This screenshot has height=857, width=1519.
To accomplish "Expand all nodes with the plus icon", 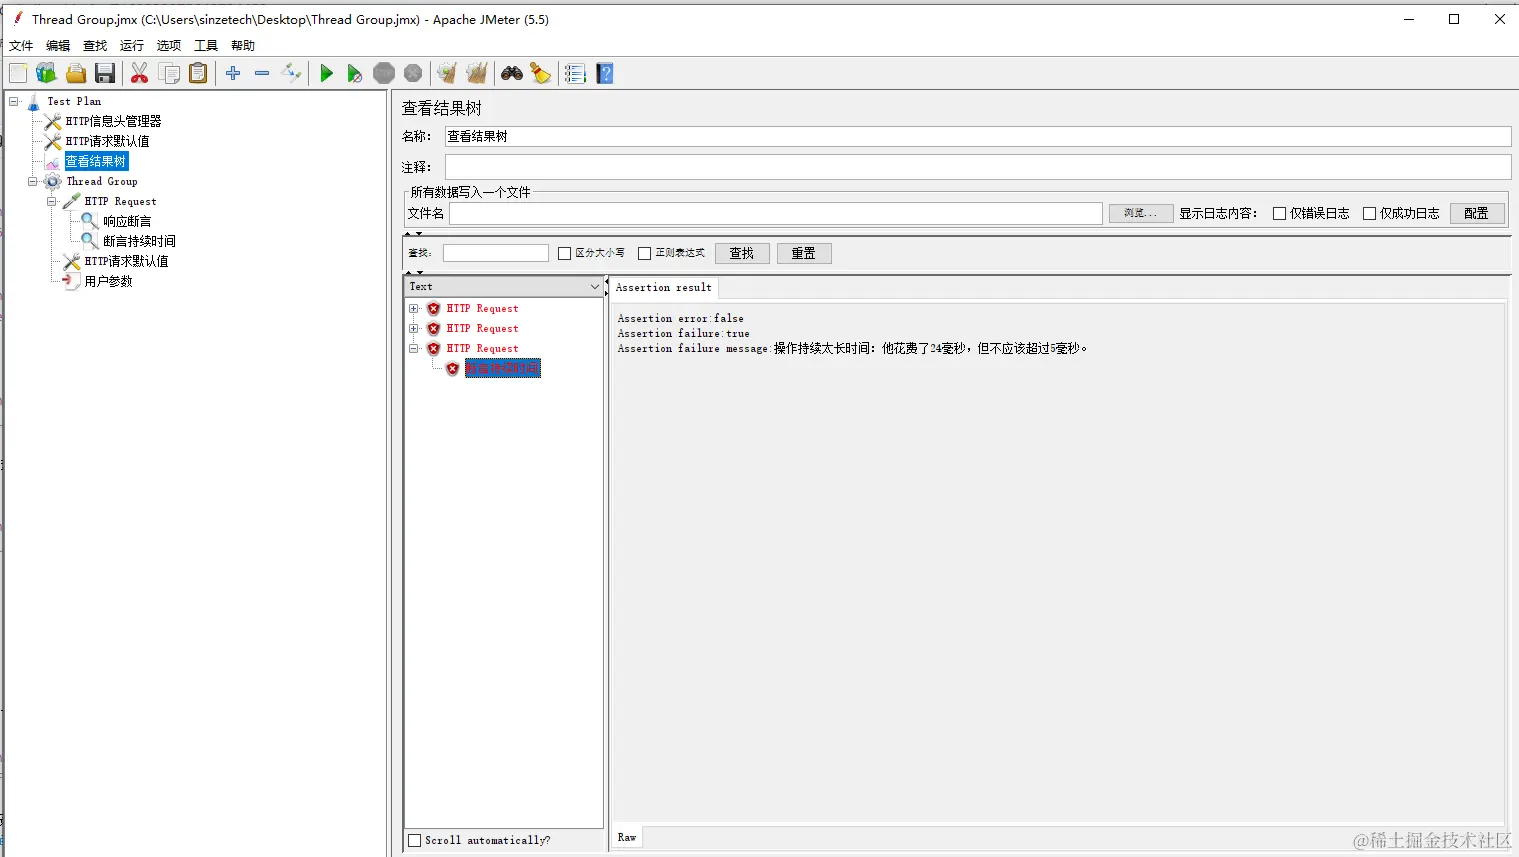I will point(233,73).
